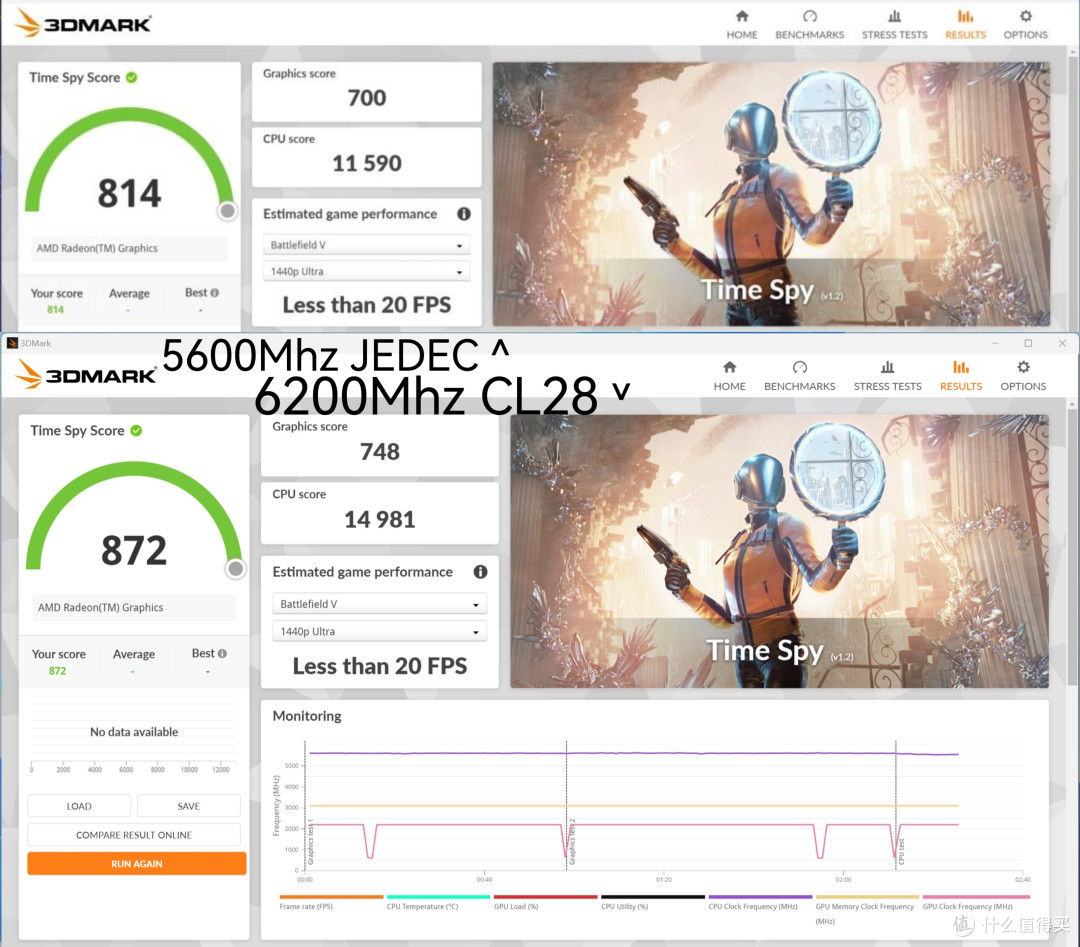Expand Battlefield V dropdown in lower window
This screenshot has width=1080, height=947.
(380, 604)
